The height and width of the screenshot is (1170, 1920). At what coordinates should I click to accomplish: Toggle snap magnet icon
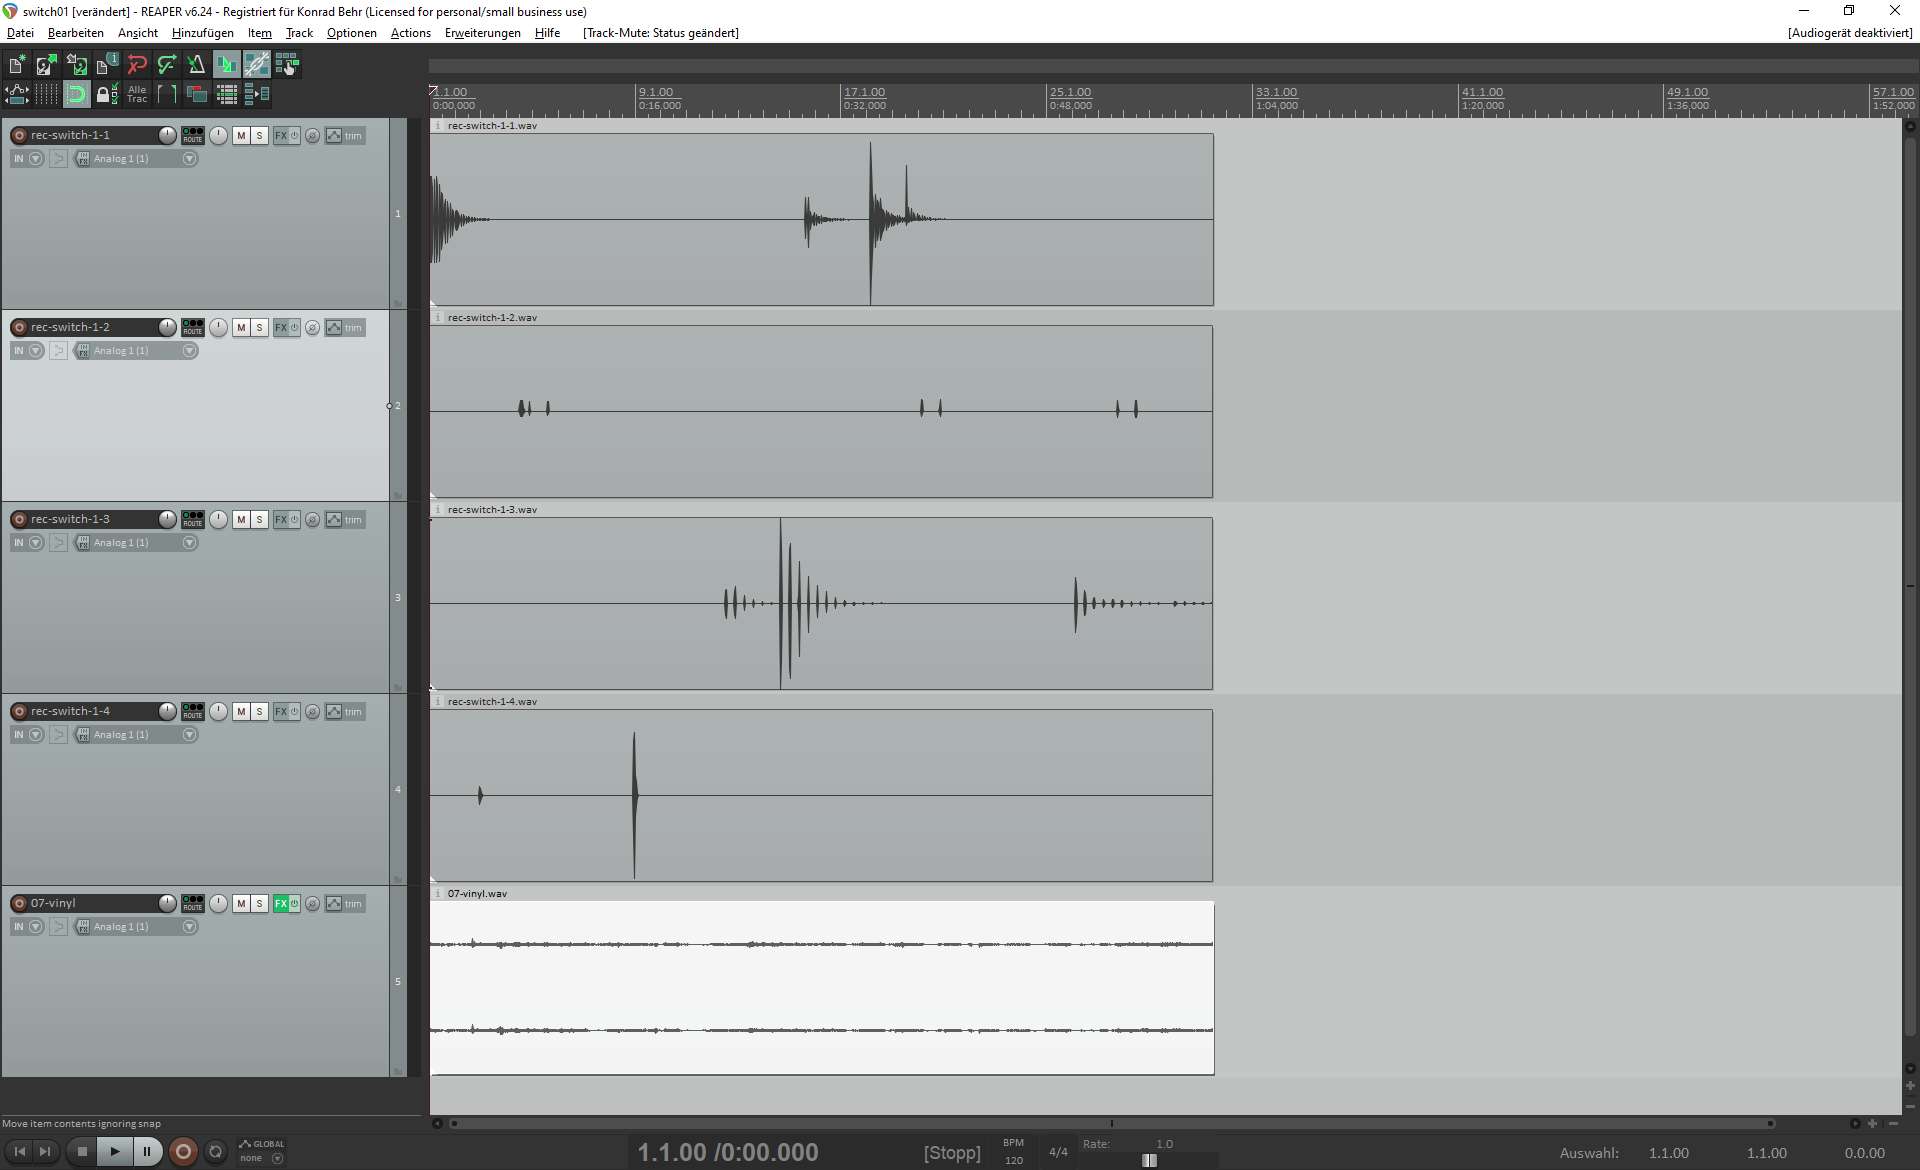coord(77,95)
